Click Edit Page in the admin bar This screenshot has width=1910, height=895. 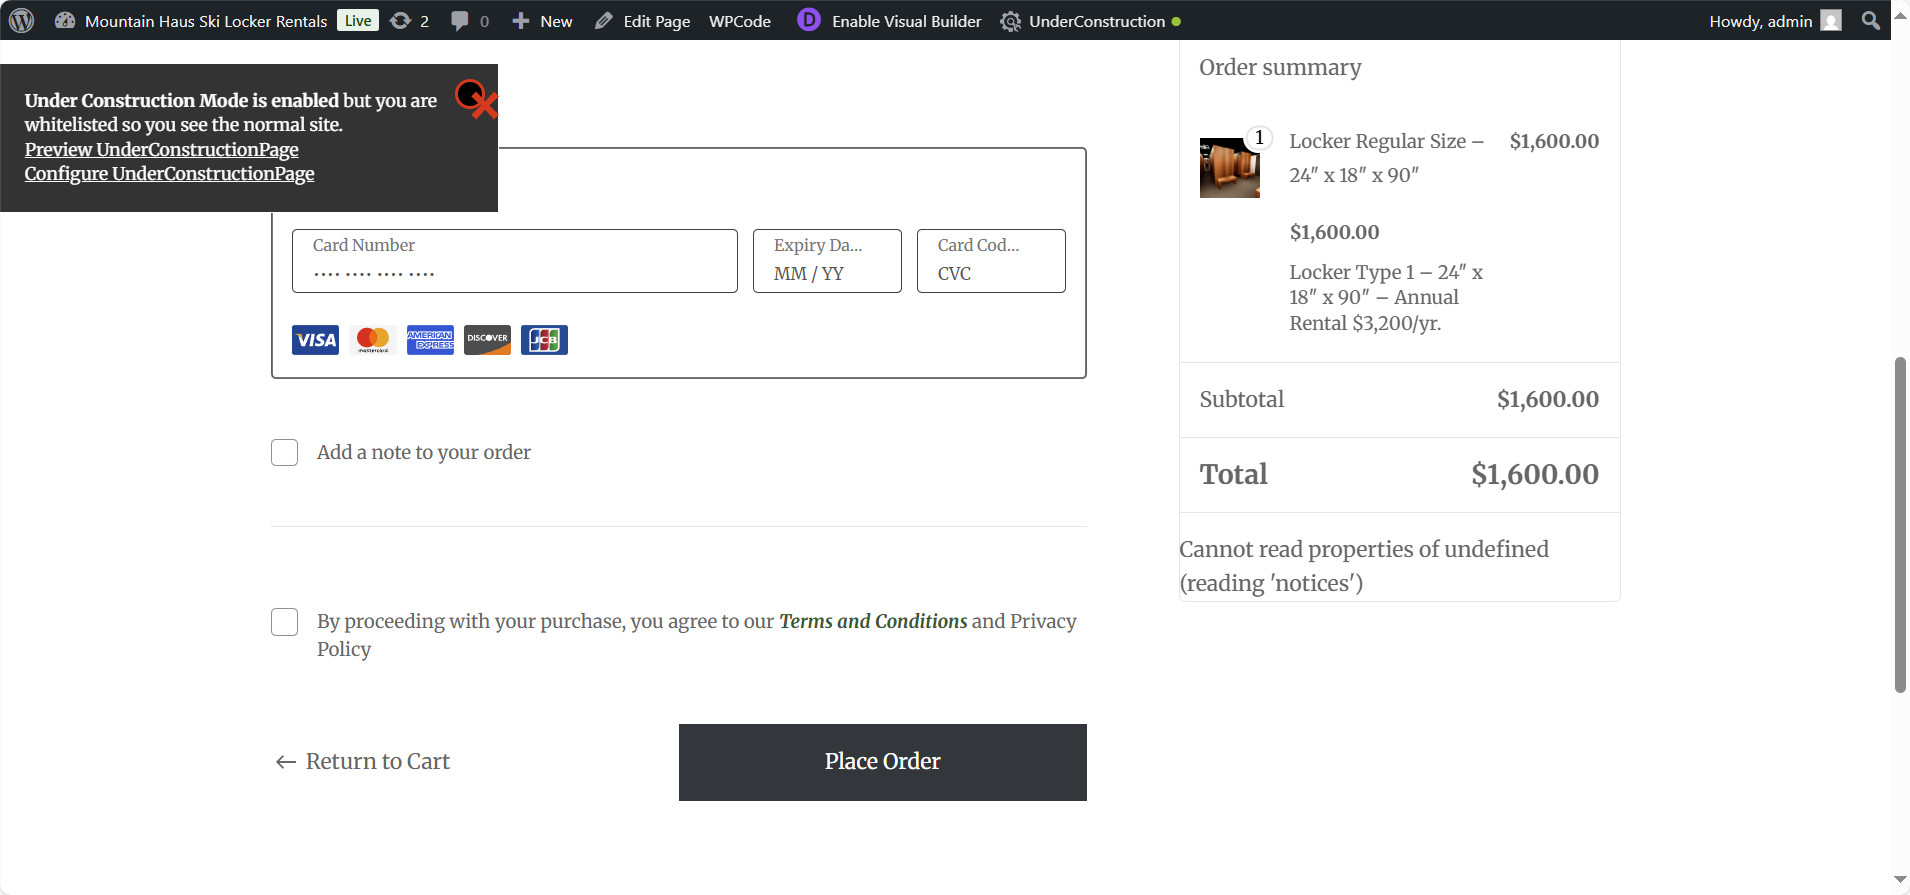click(x=642, y=21)
